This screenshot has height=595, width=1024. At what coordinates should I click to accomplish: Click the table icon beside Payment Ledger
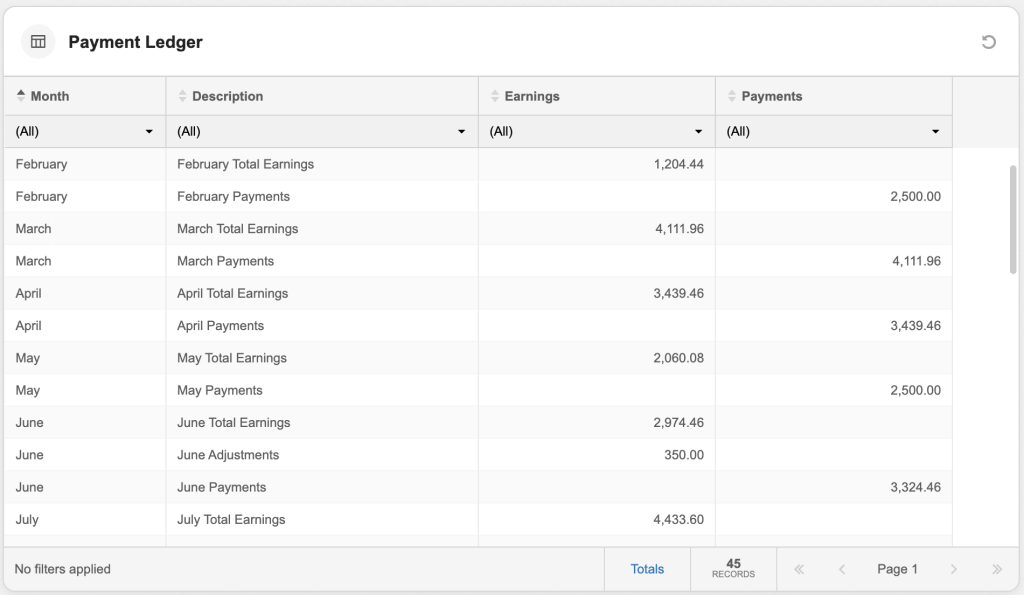pyautogui.click(x=38, y=42)
